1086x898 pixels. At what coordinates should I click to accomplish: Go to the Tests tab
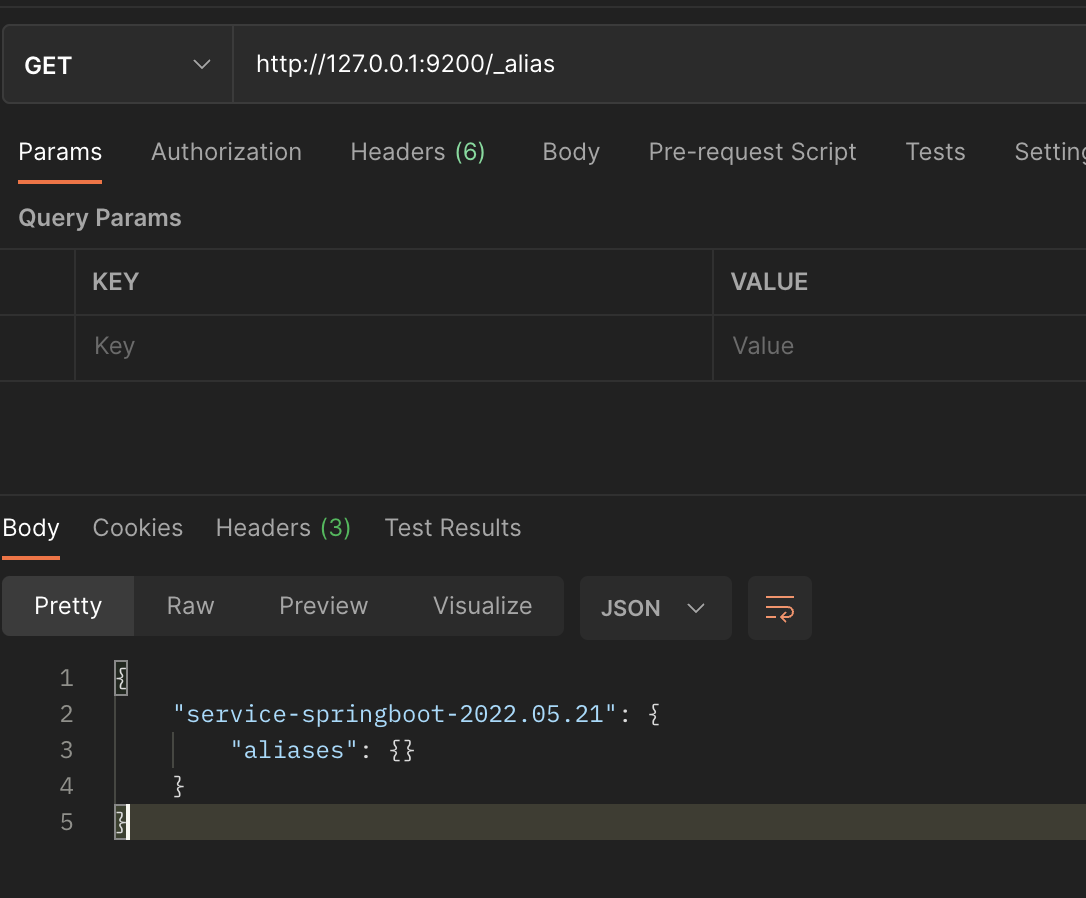[x=935, y=152]
